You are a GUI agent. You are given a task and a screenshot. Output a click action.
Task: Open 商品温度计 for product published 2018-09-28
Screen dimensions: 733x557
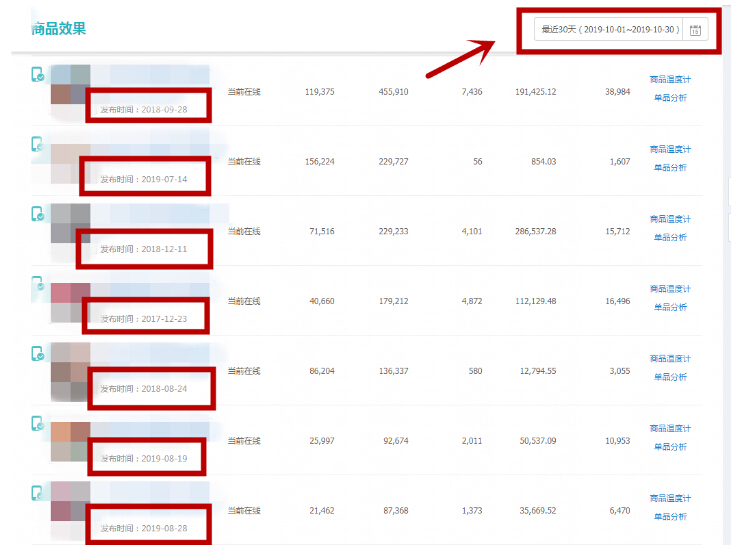669,79
